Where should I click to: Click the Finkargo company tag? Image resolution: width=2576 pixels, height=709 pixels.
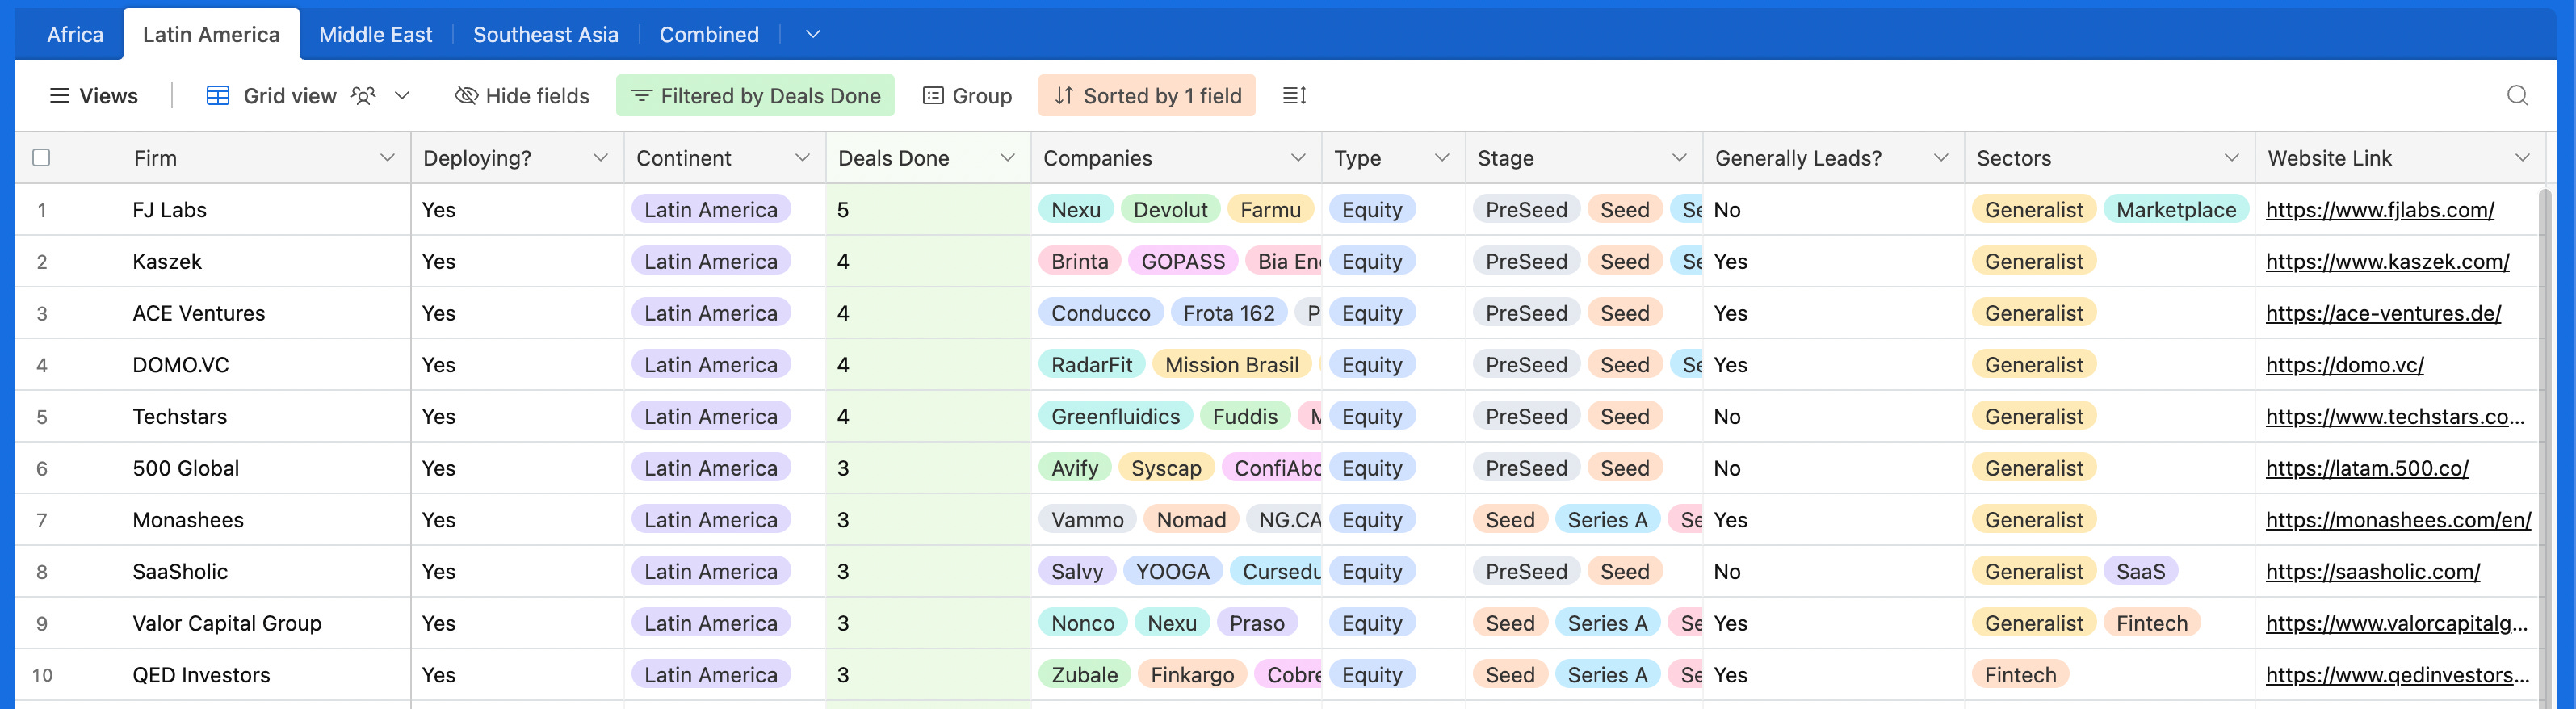(x=1192, y=675)
